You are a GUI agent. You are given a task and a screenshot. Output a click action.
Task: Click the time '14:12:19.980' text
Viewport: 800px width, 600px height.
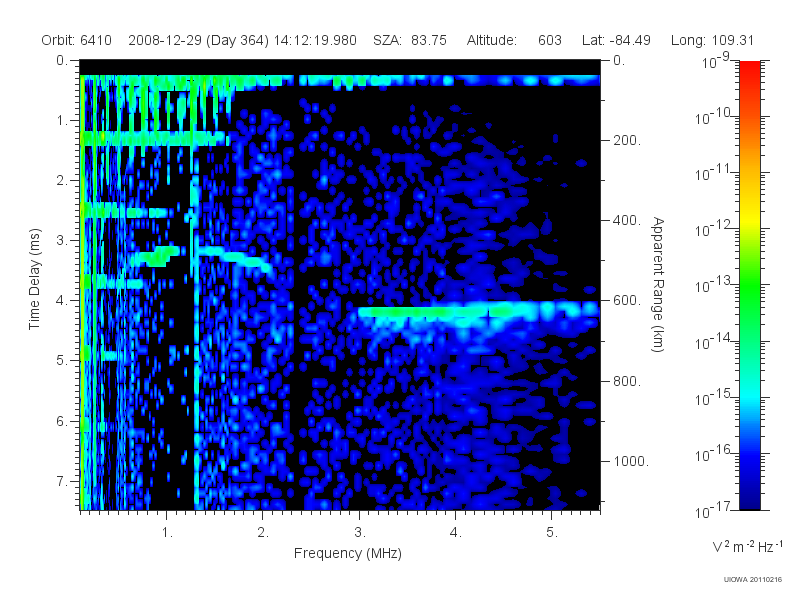315,40
